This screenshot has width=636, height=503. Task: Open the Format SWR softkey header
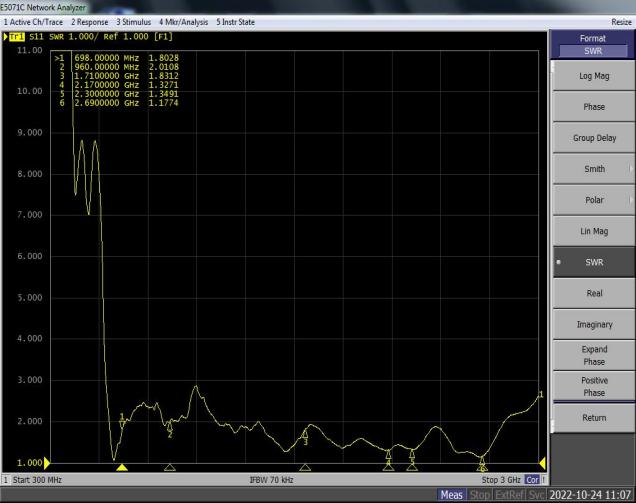tap(593, 44)
